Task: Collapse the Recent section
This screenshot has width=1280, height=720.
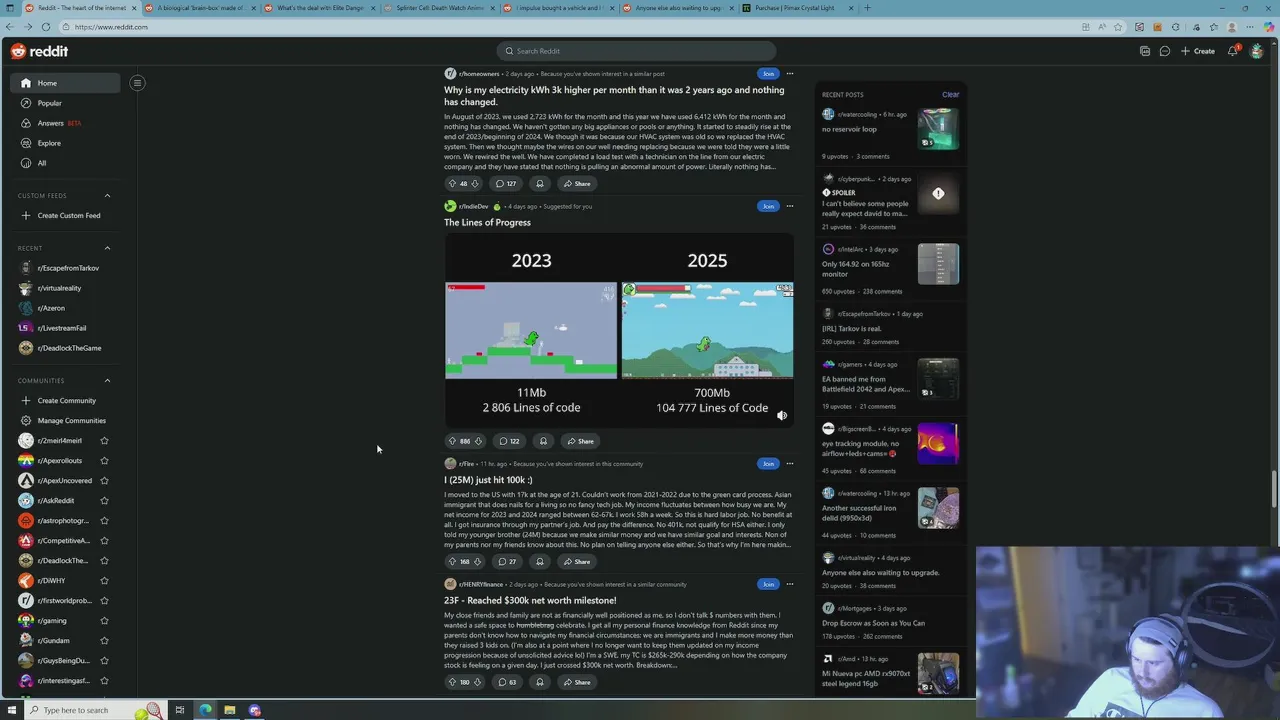Action: (107, 248)
